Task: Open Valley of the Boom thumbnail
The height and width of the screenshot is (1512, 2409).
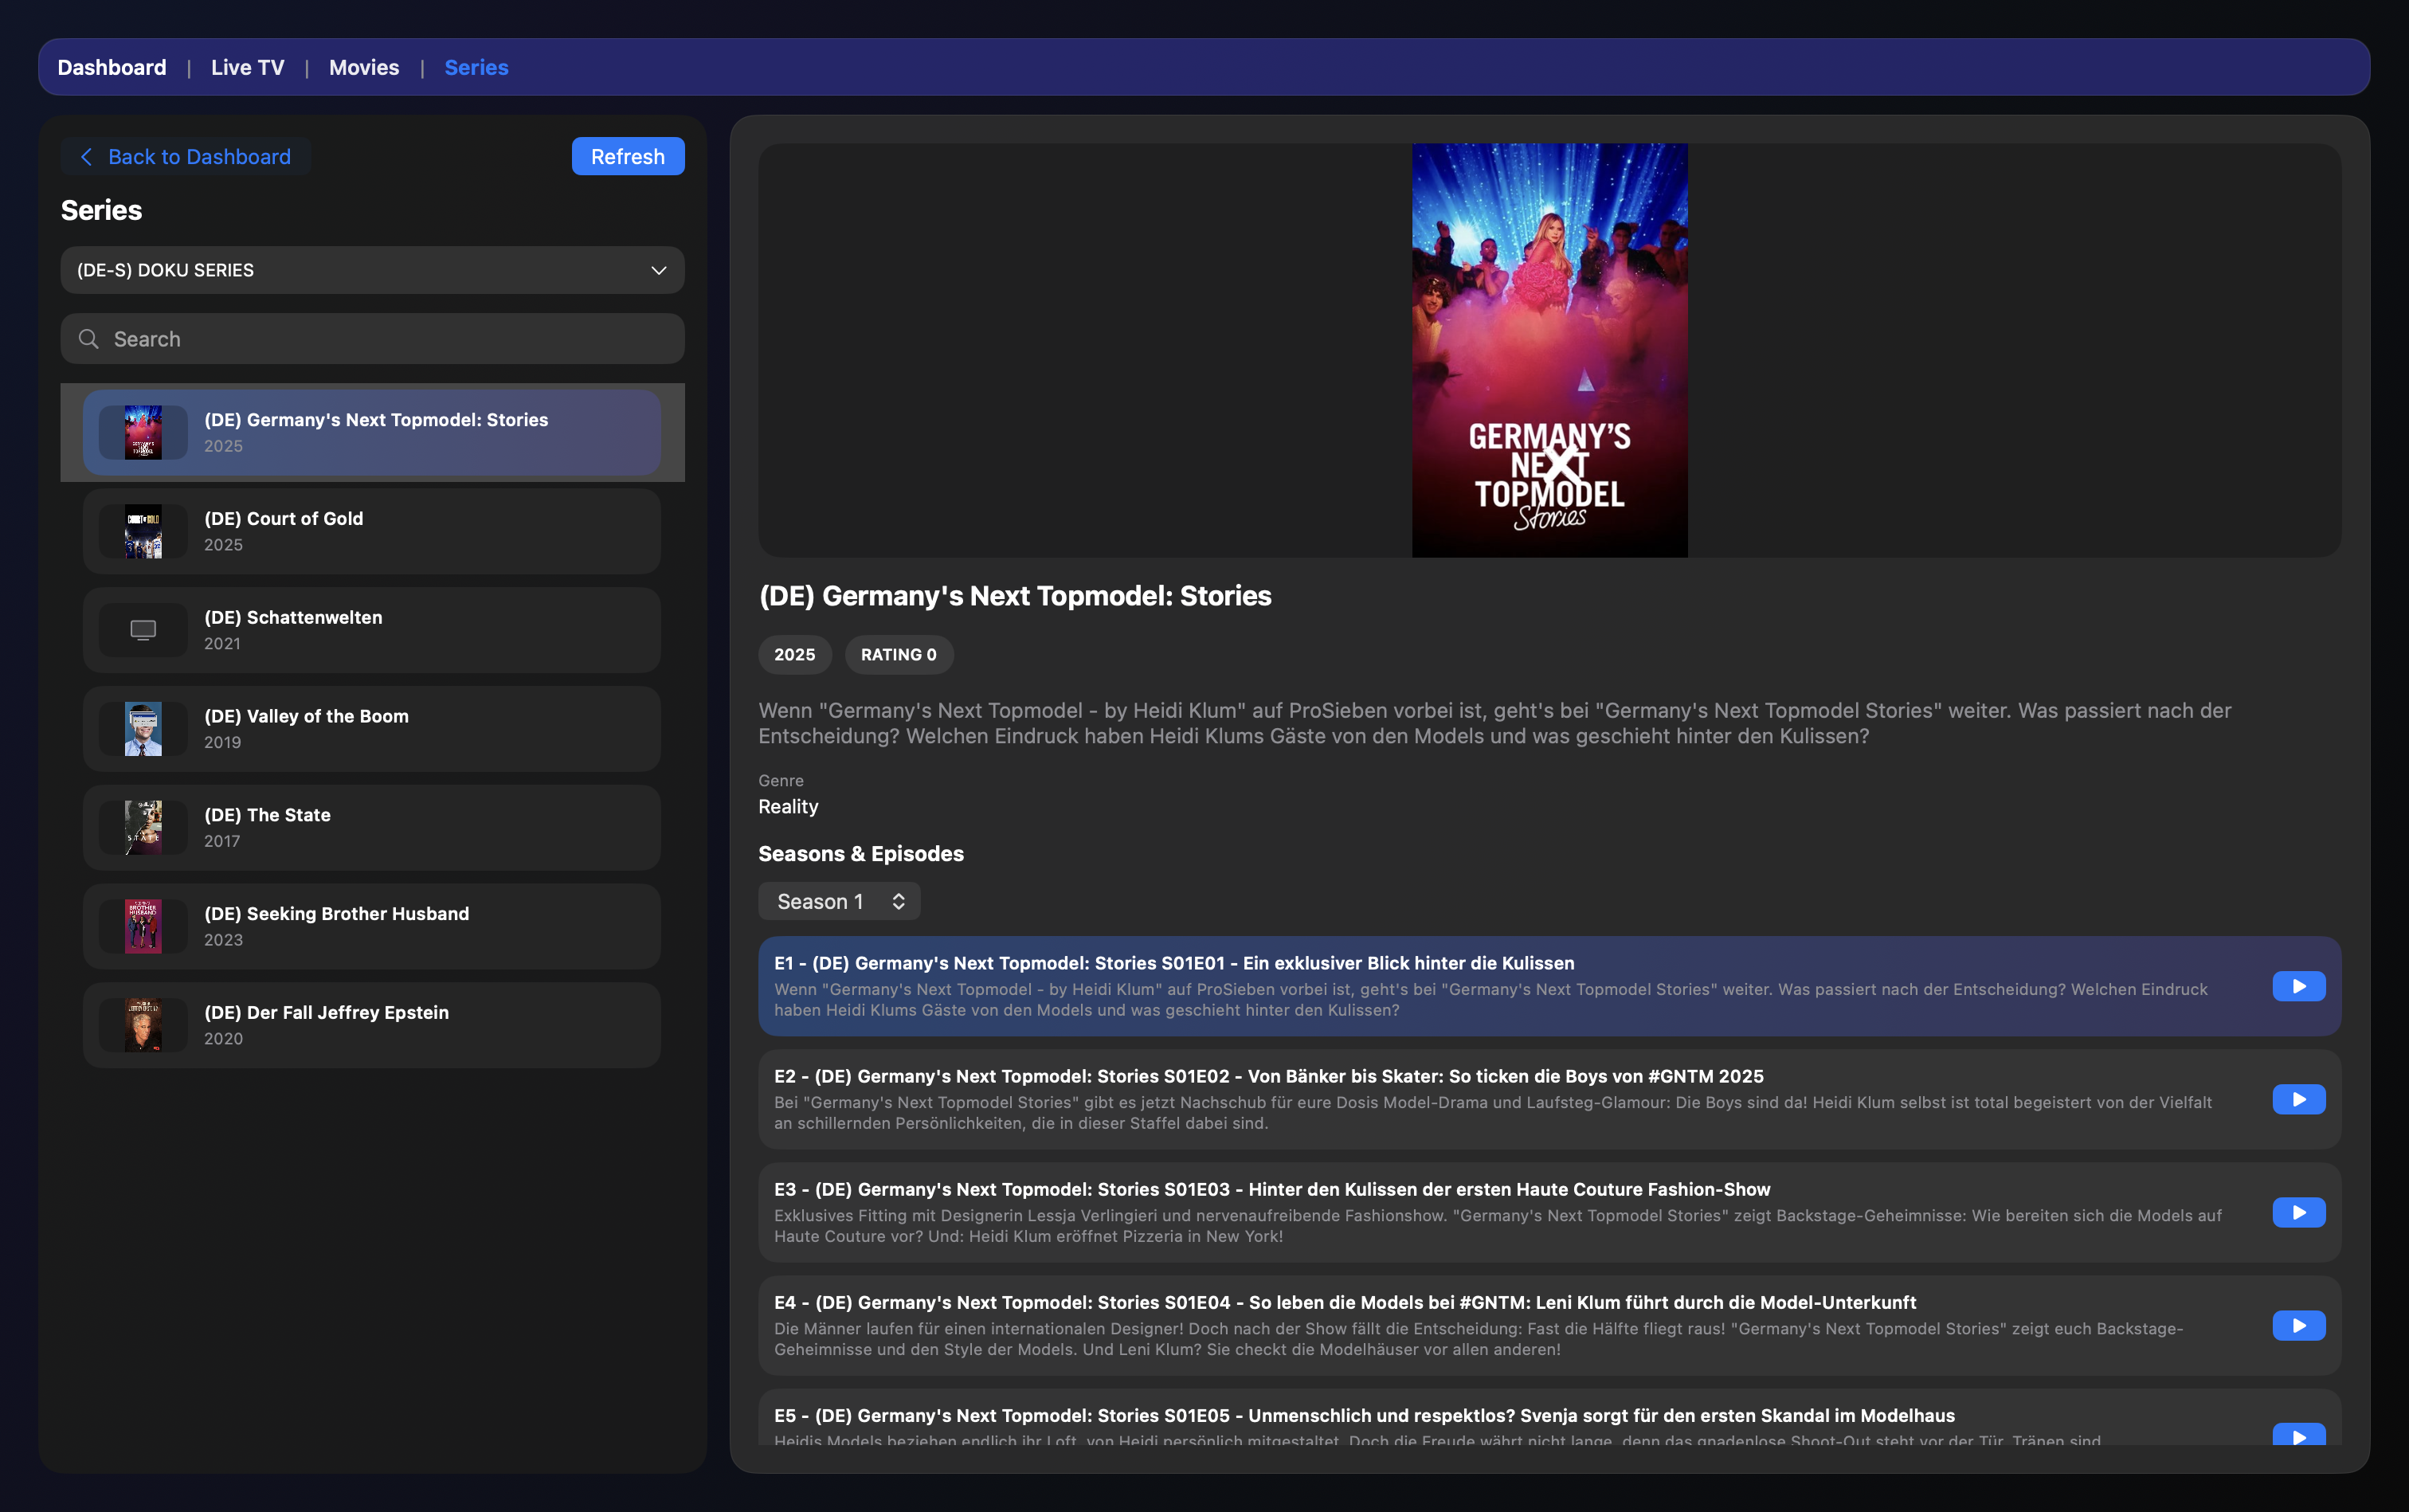Action: (x=143, y=729)
